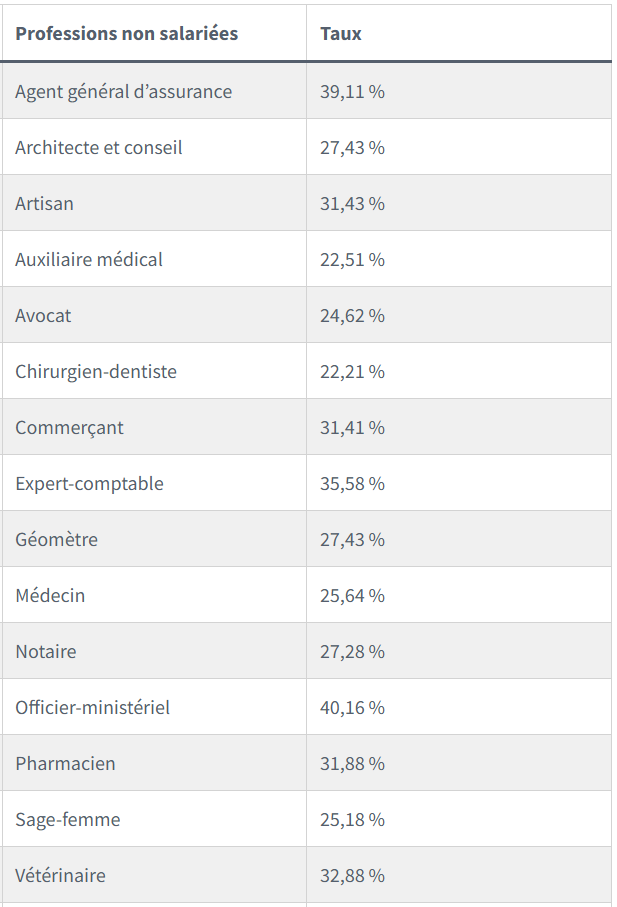Select the 22,51 % rate value

pyautogui.click(x=352, y=260)
